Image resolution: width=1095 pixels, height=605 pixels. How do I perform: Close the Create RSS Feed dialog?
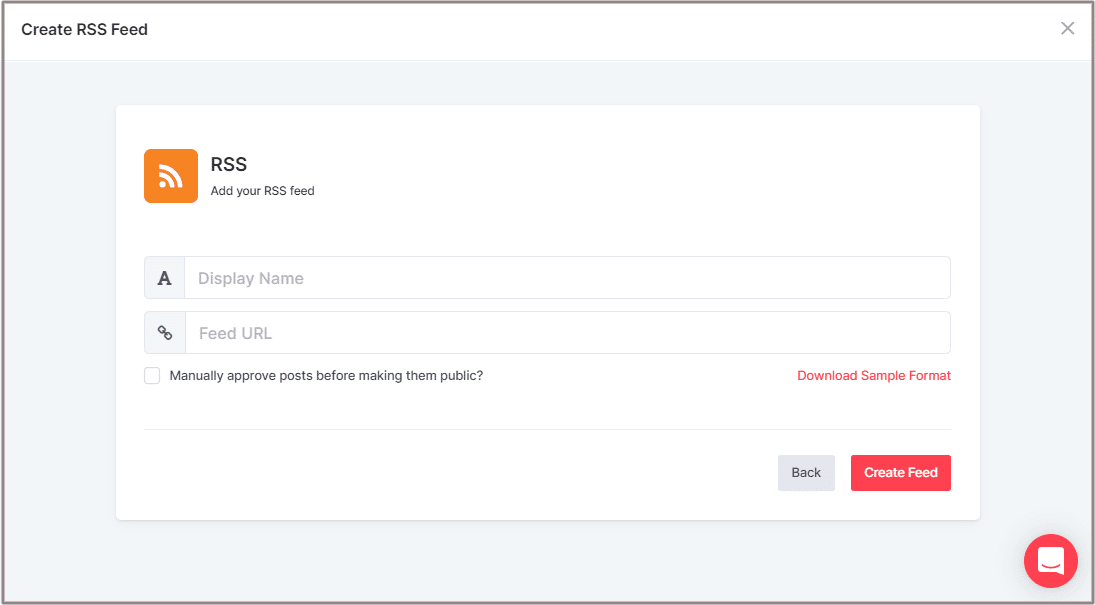point(1067,28)
